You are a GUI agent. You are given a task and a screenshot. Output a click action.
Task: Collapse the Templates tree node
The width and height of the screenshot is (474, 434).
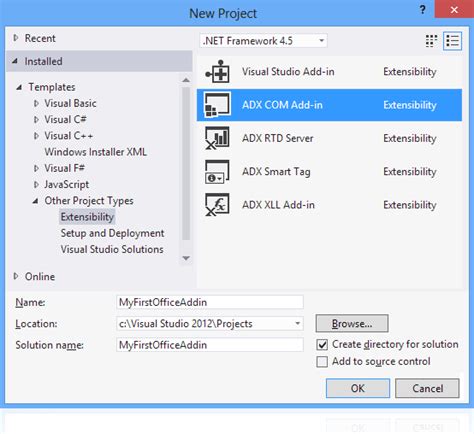point(19,87)
